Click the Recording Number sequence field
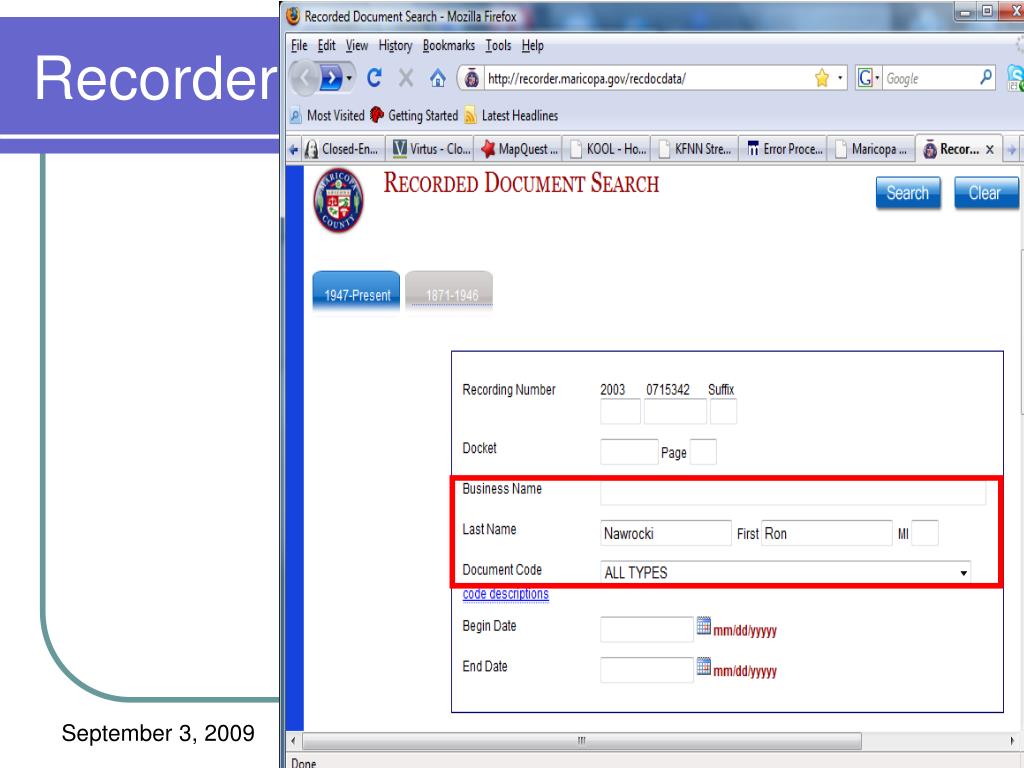1024x768 pixels. tap(675, 412)
